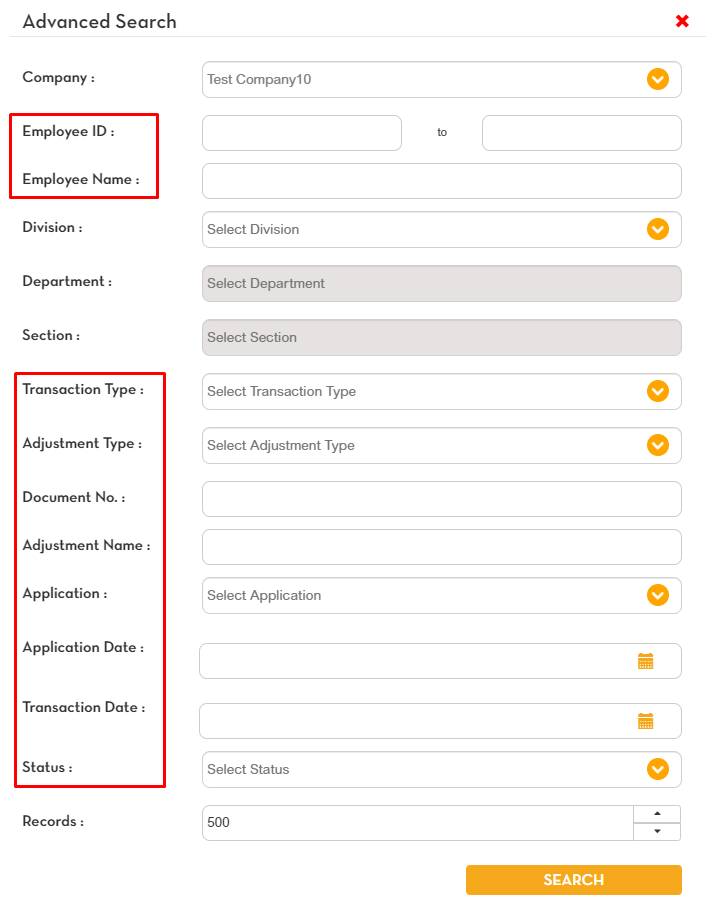This screenshot has height=913, width=715.
Task: Click the "Records :" label
Action: click(x=53, y=822)
